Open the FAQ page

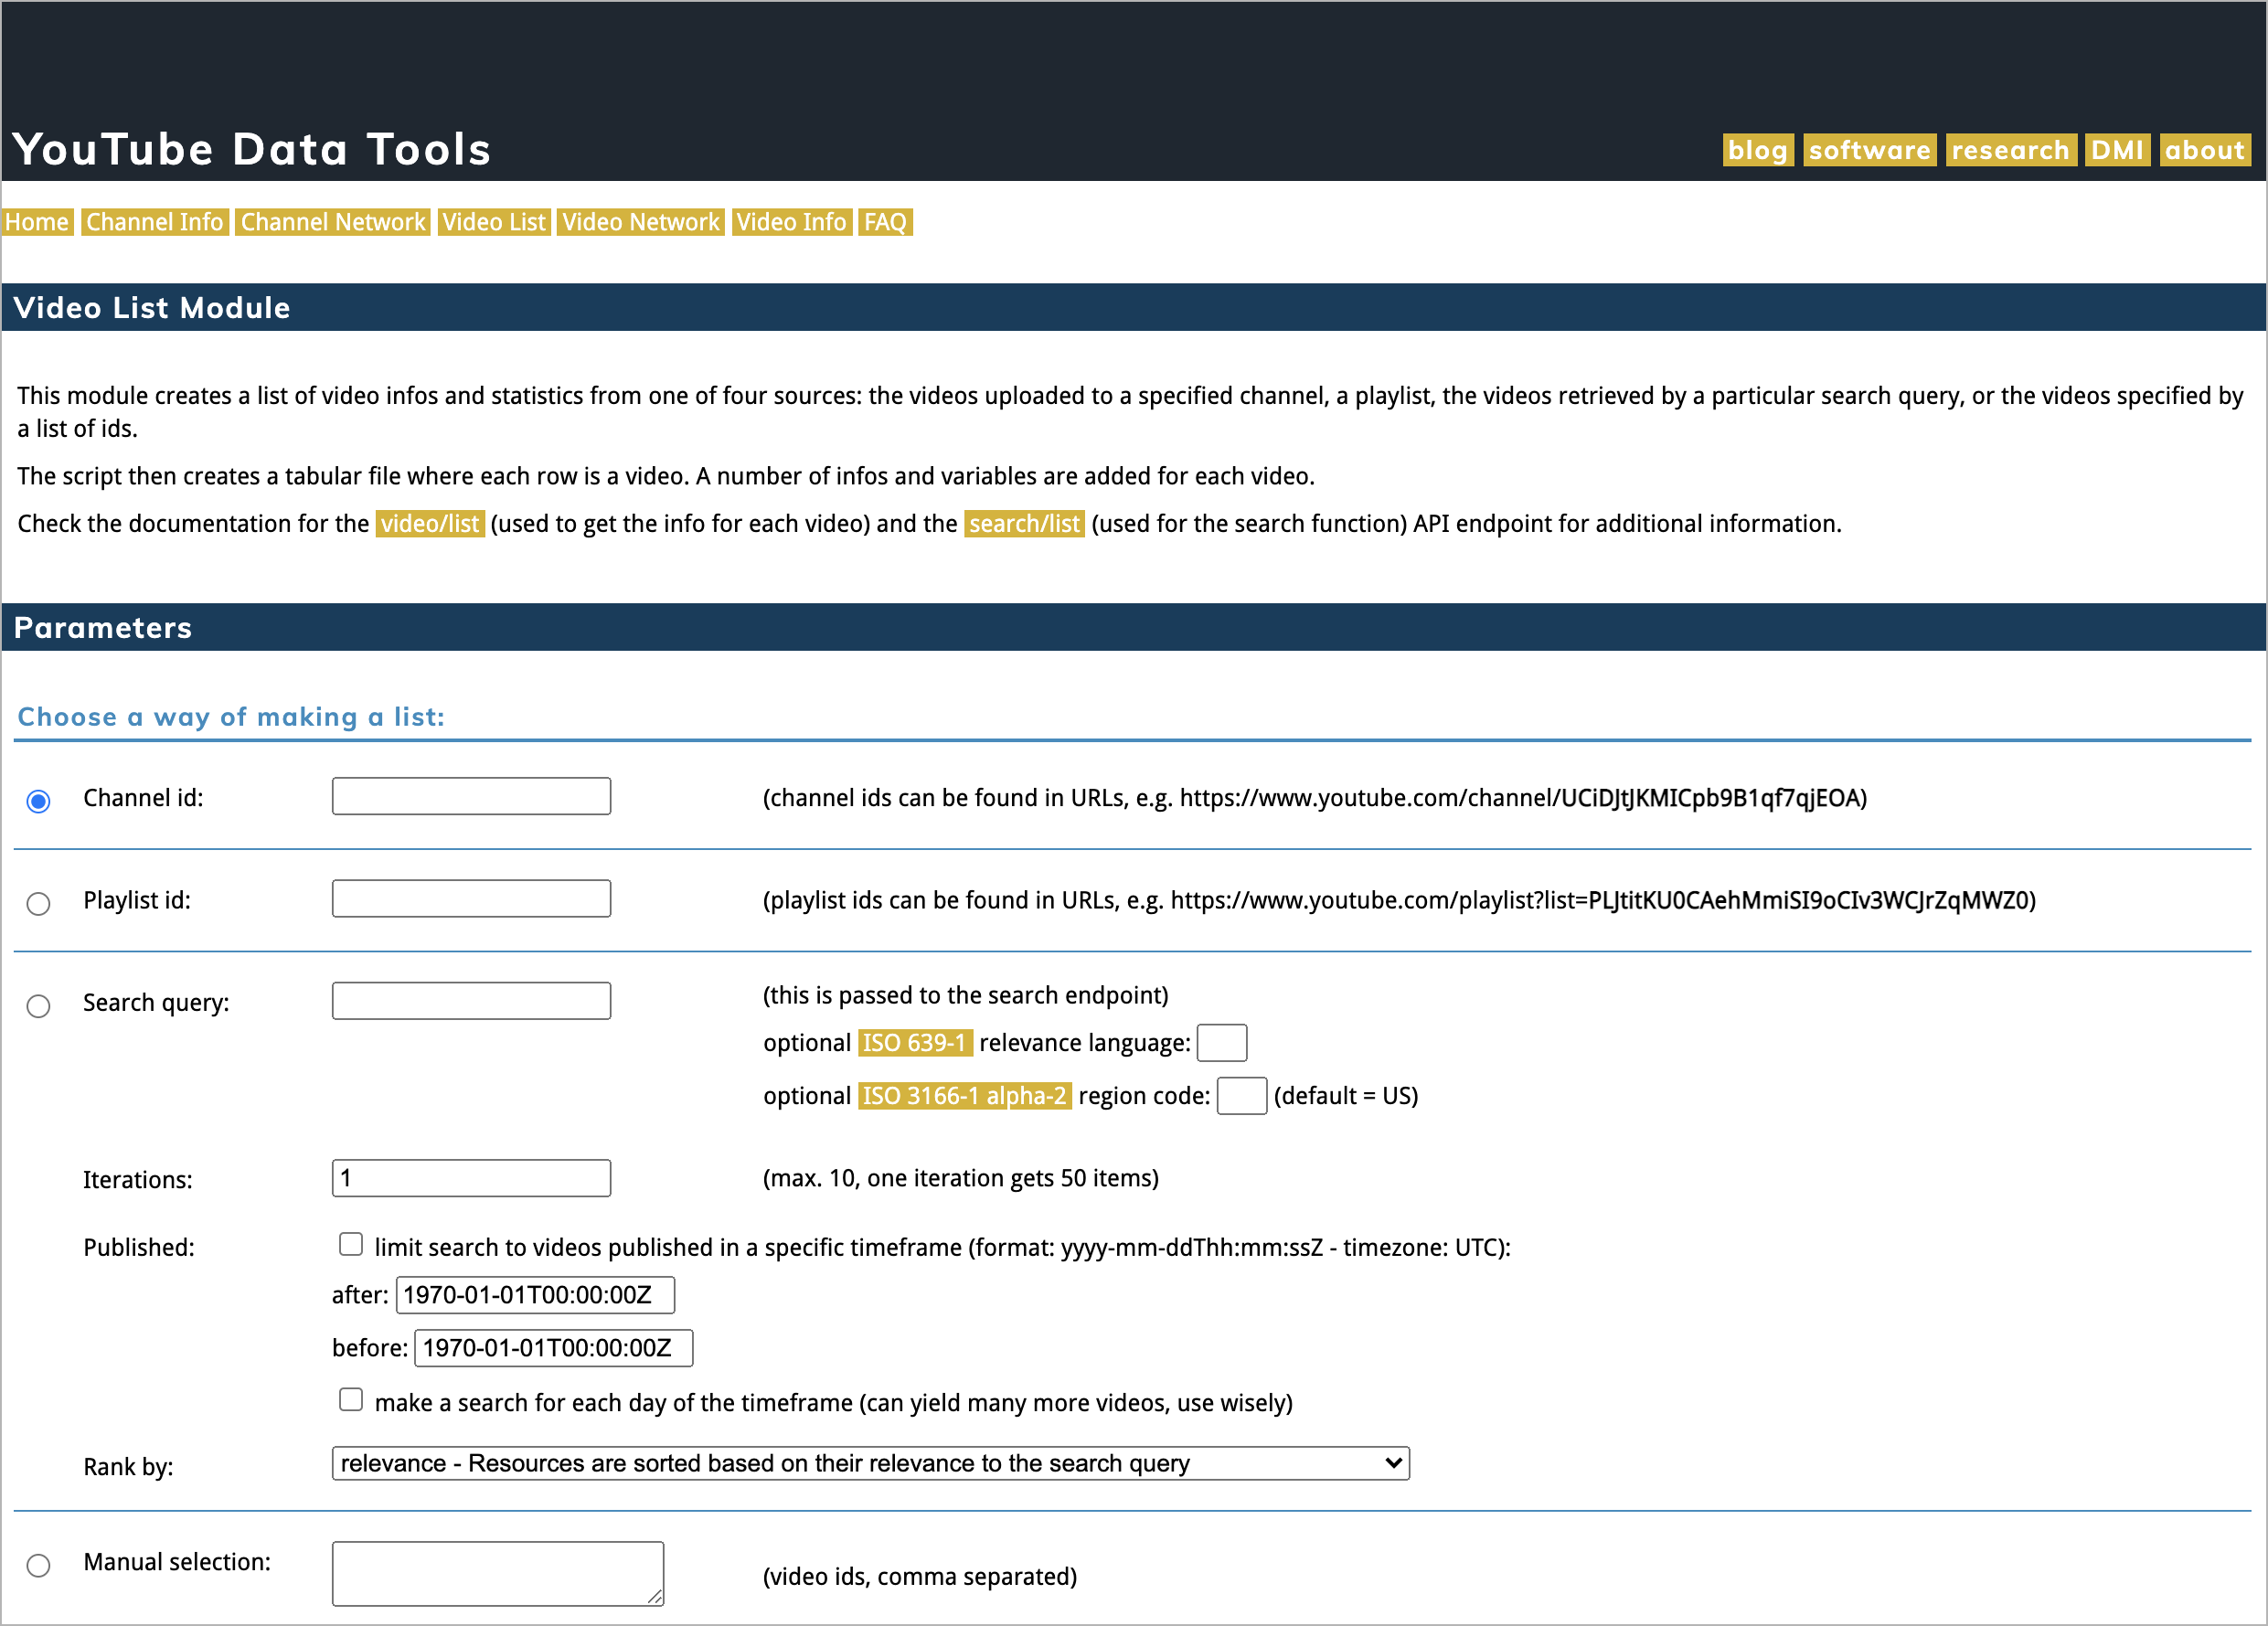pos(885,222)
